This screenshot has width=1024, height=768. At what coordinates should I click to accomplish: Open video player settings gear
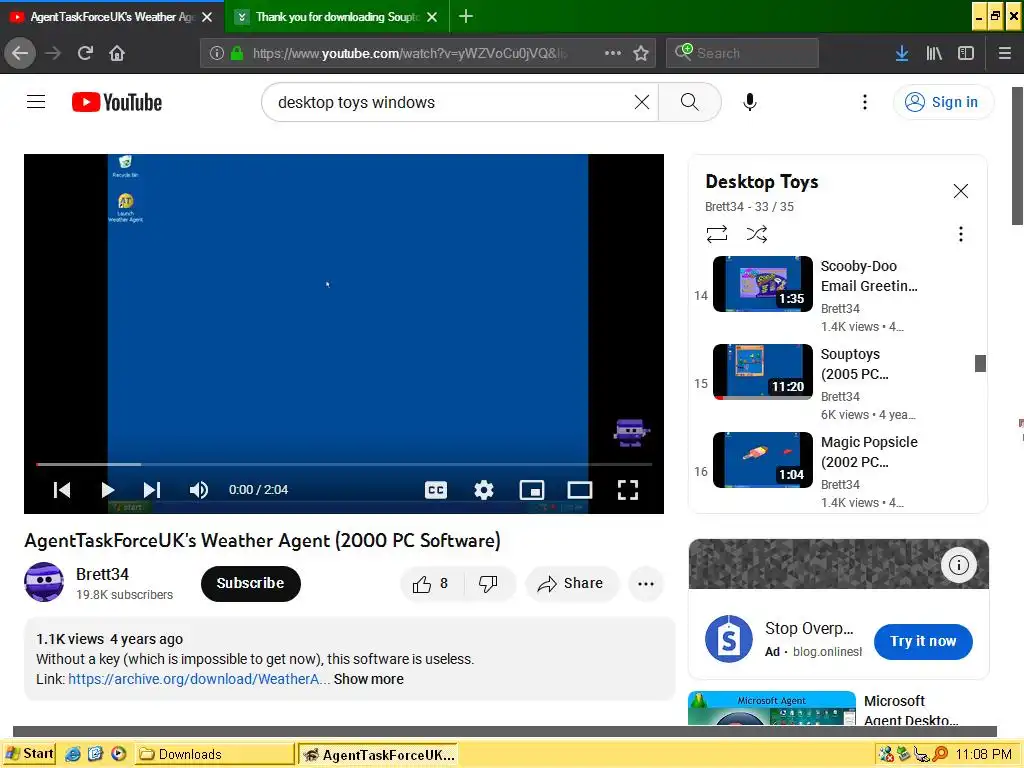(x=484, y=490)
